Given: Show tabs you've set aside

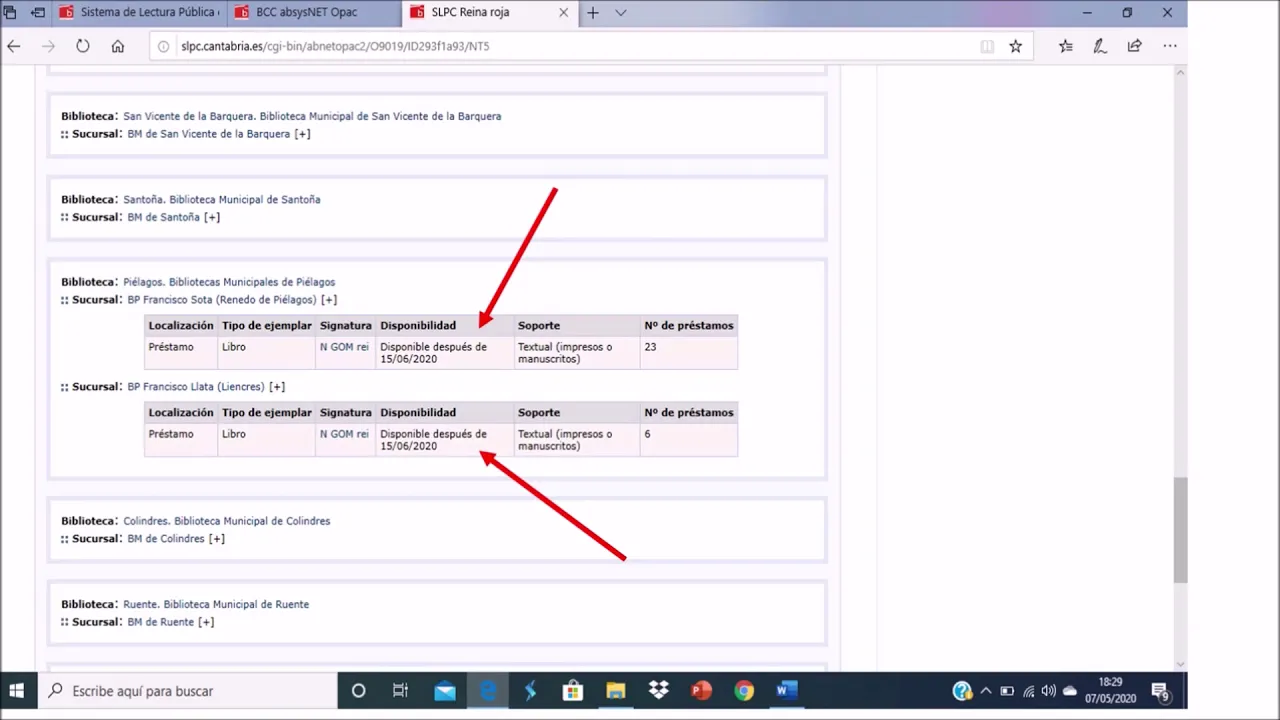Looking at the screenshot, I should tap(10, 13).
